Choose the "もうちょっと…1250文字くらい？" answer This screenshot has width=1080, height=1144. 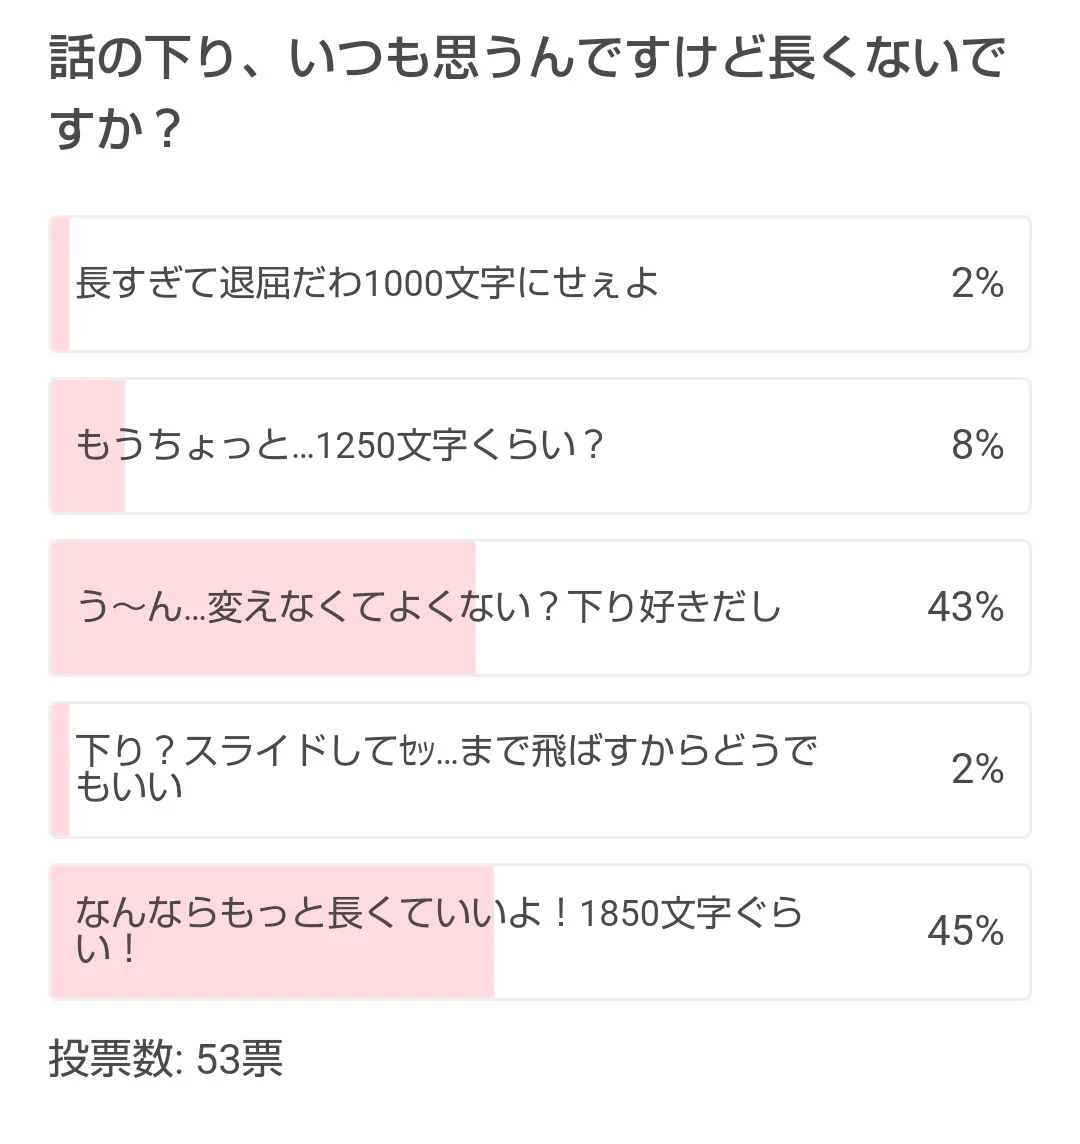[x=340, y=446]
